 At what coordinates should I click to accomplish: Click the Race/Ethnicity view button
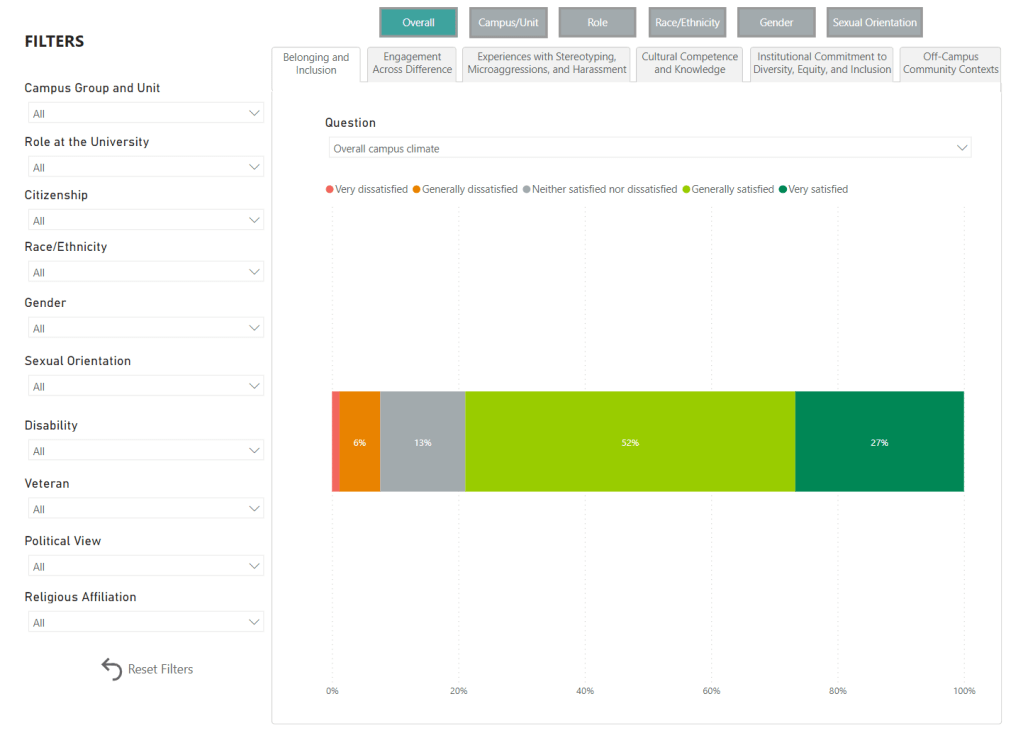click(687, 22)
